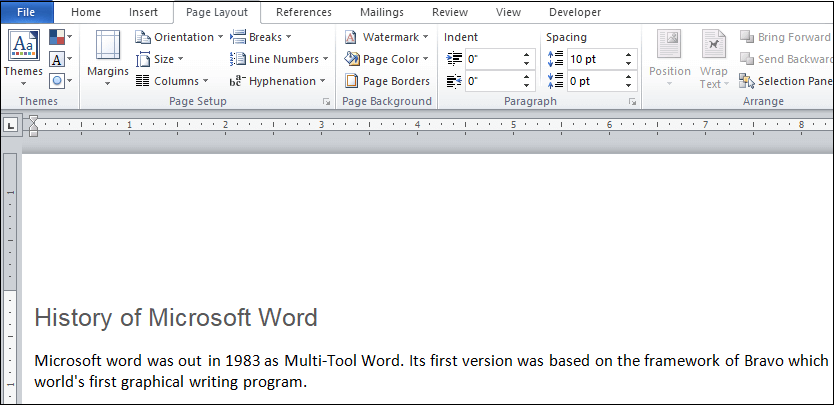The height and width of the screenshot is (405, 834).
Task: Expand the Columns dropdown arrow
Action: coord(205,81)
